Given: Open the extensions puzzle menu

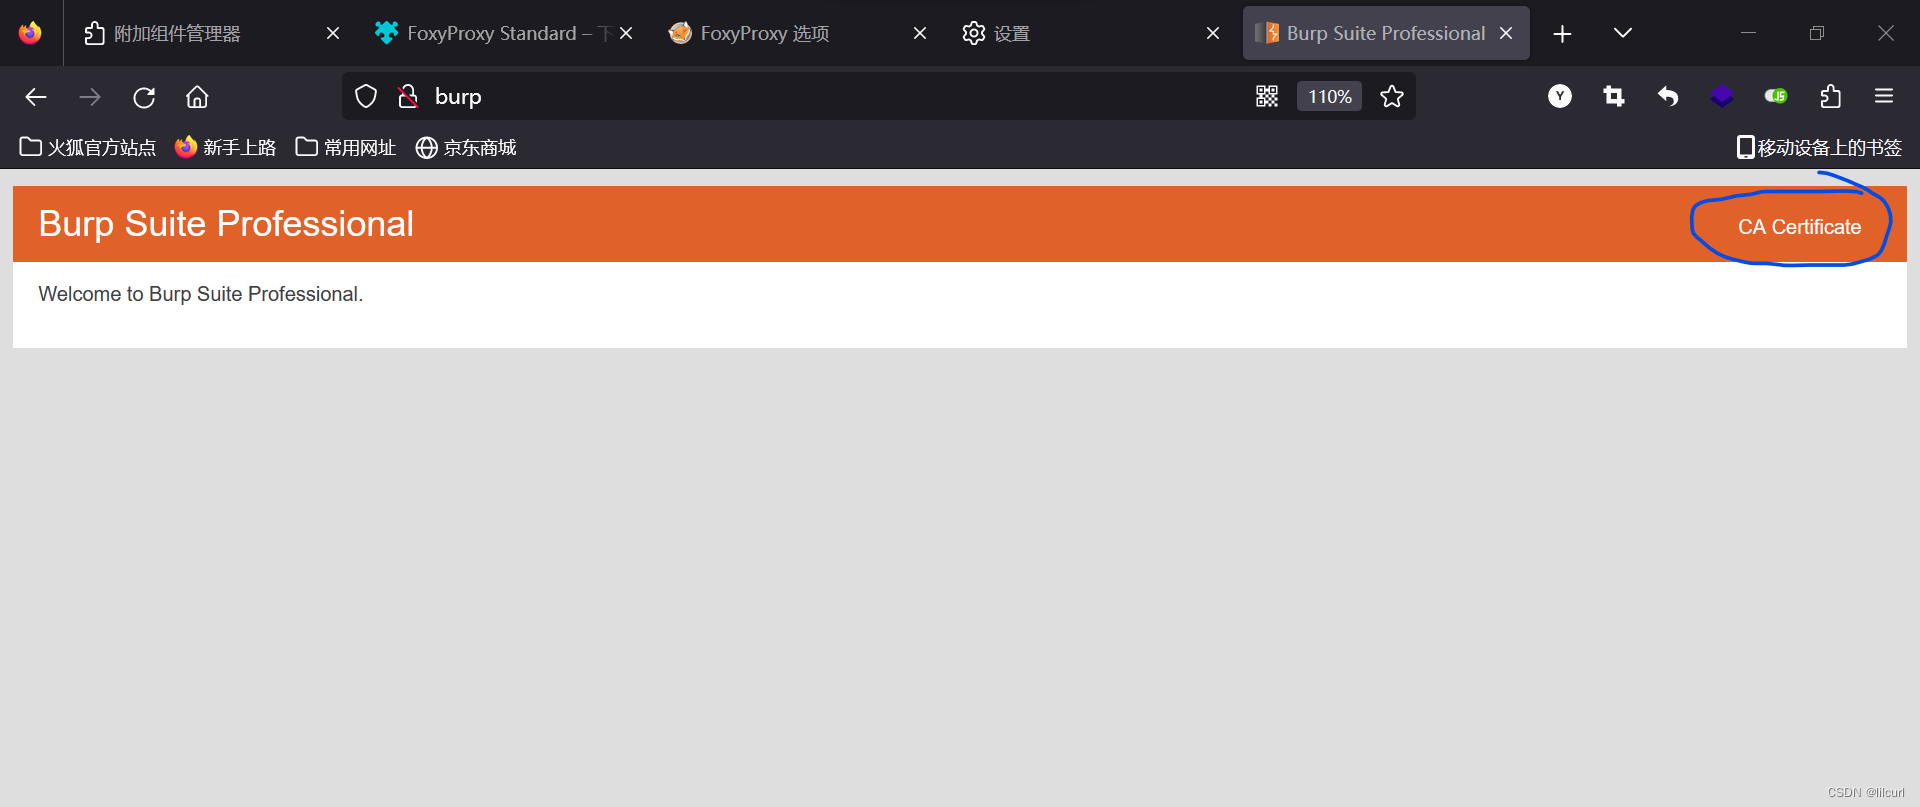Looking at the screenshot, I should [x=1830, y=96].
